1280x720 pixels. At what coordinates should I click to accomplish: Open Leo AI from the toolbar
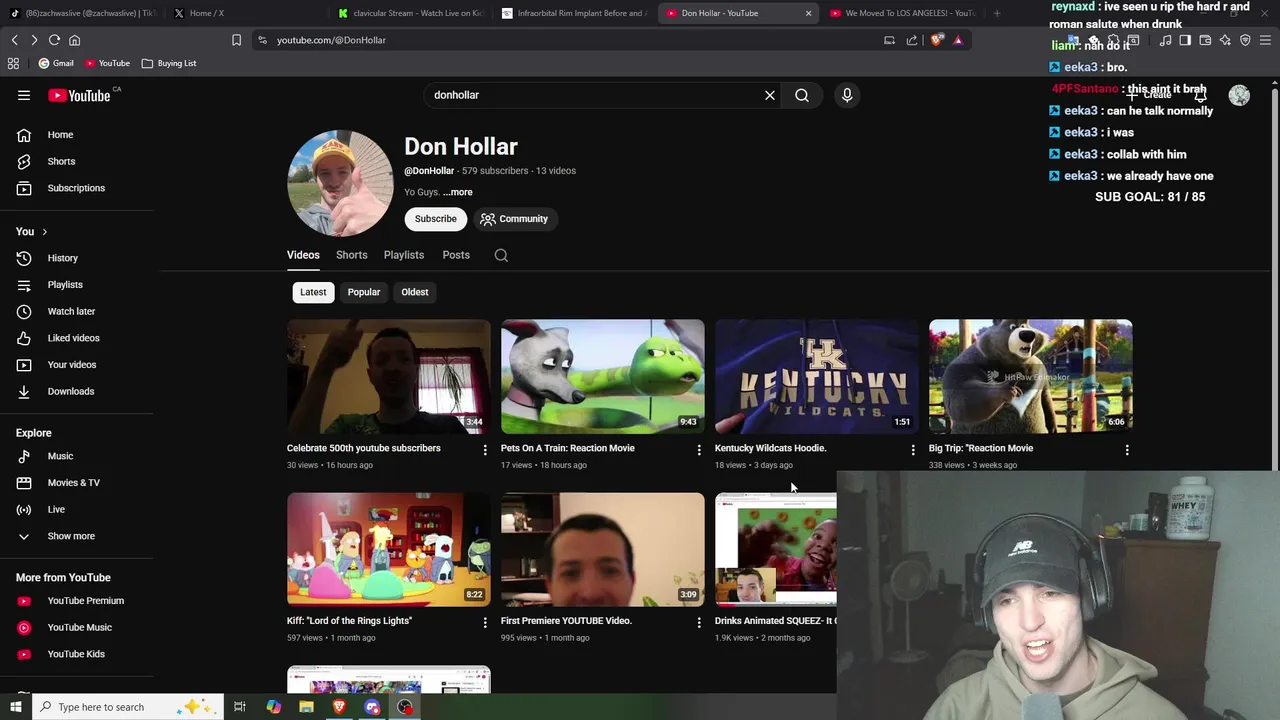1225,40
